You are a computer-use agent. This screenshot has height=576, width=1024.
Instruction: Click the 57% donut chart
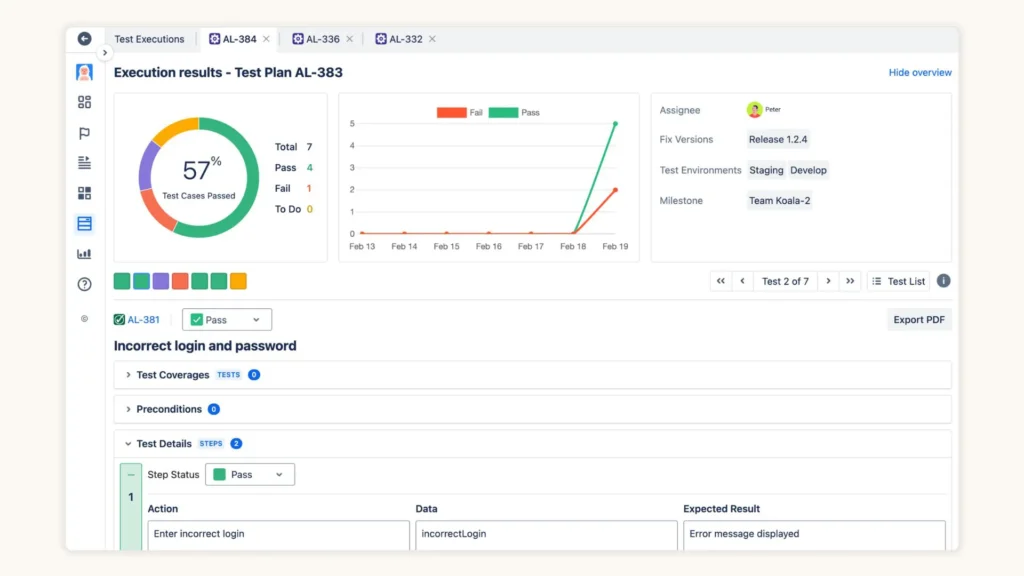click(x=199, y=177)
